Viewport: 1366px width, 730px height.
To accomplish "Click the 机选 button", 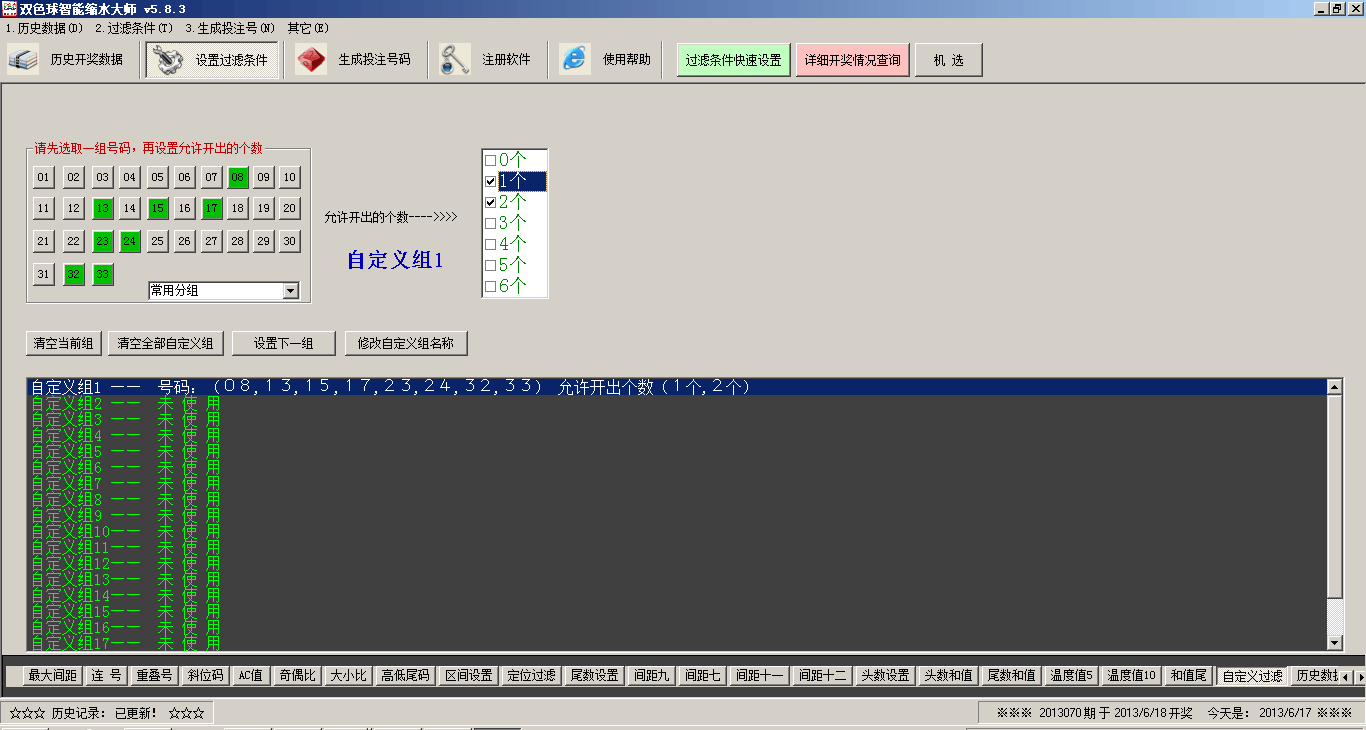I will [949, 60].
